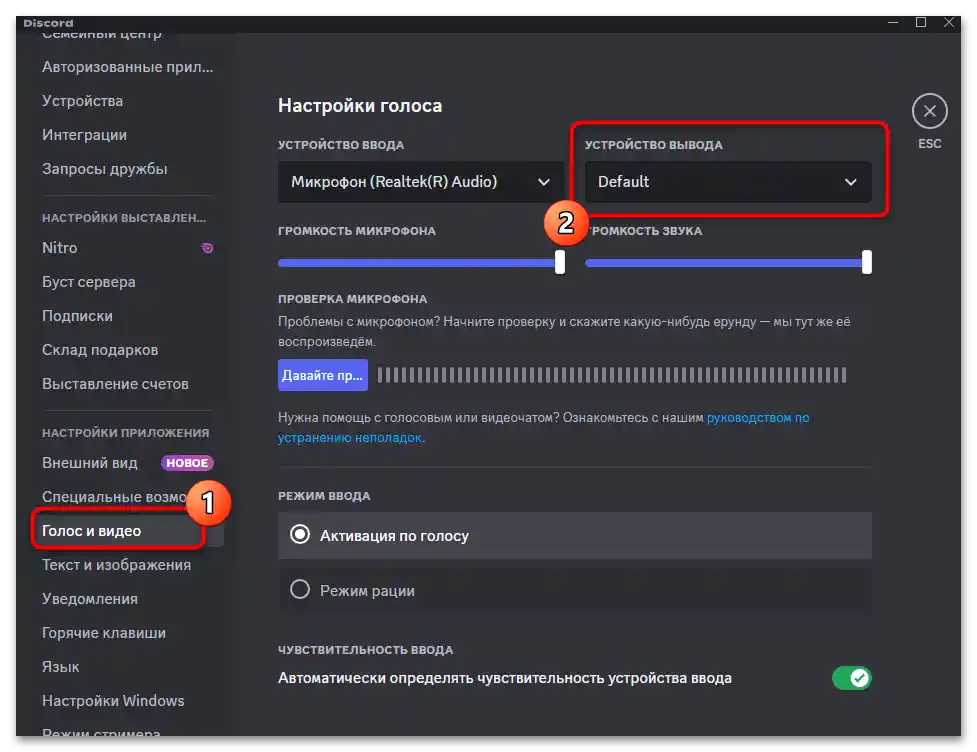Click the ESC close icon
This screenshot has height=752, width=977.
[929, 111]
